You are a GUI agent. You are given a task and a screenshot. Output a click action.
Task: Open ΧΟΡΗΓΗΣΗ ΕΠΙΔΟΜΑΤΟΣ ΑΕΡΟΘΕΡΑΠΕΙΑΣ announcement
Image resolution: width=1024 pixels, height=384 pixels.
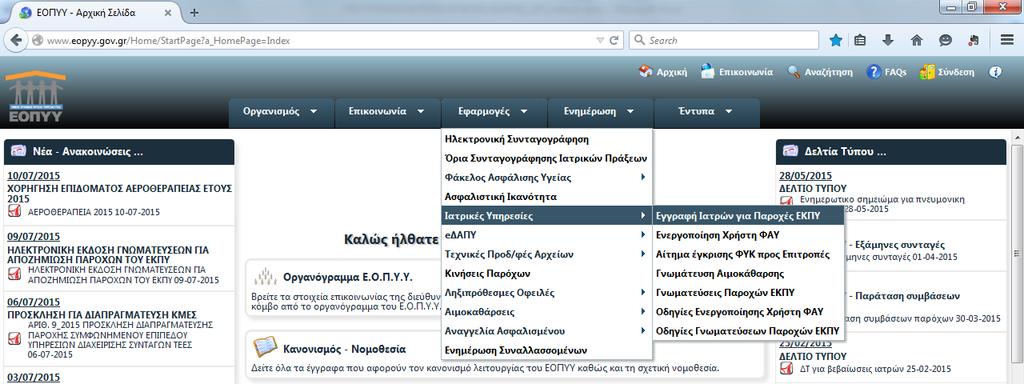120,193
